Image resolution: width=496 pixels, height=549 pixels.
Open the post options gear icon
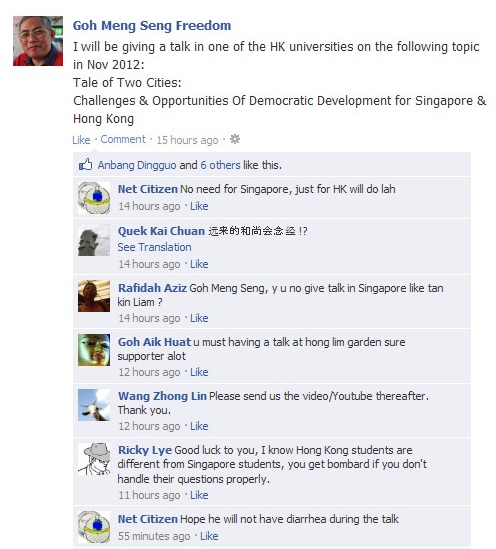tap(235, 139)
